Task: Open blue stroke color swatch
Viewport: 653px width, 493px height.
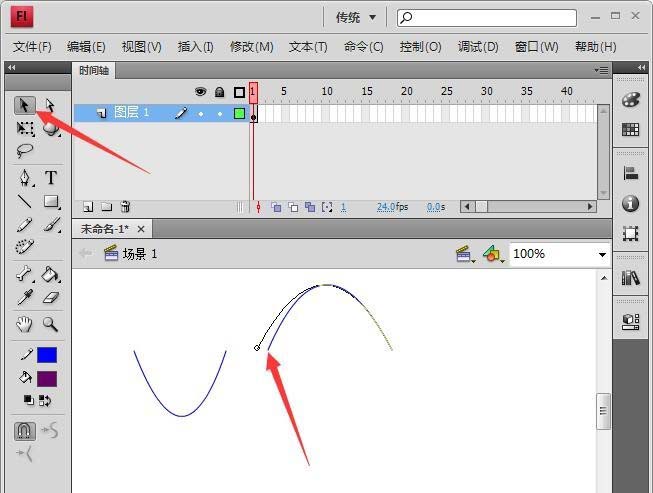Action: (47, 355)
